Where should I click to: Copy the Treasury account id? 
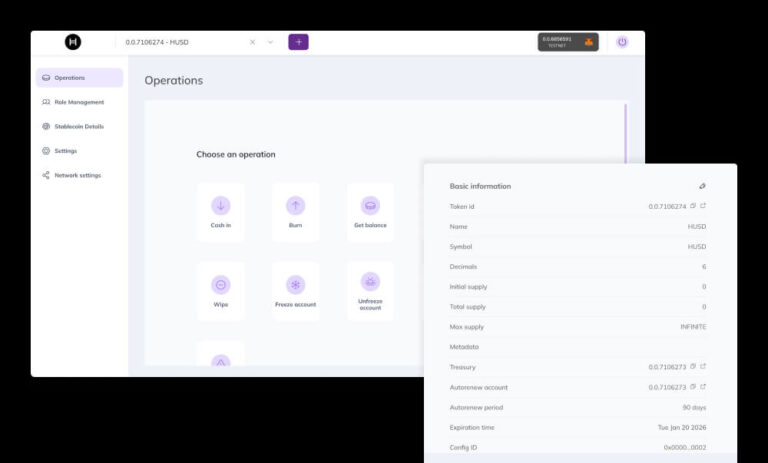coord(693,366)
